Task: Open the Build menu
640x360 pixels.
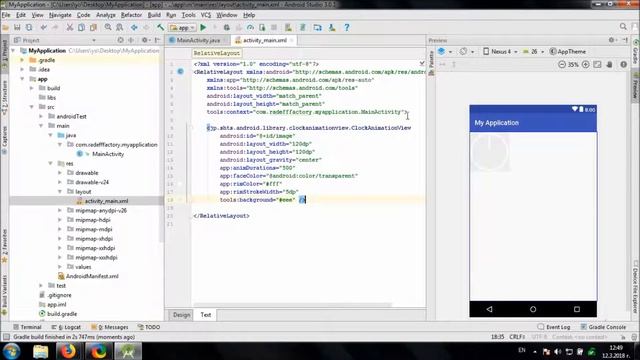Action: point(154,15)
